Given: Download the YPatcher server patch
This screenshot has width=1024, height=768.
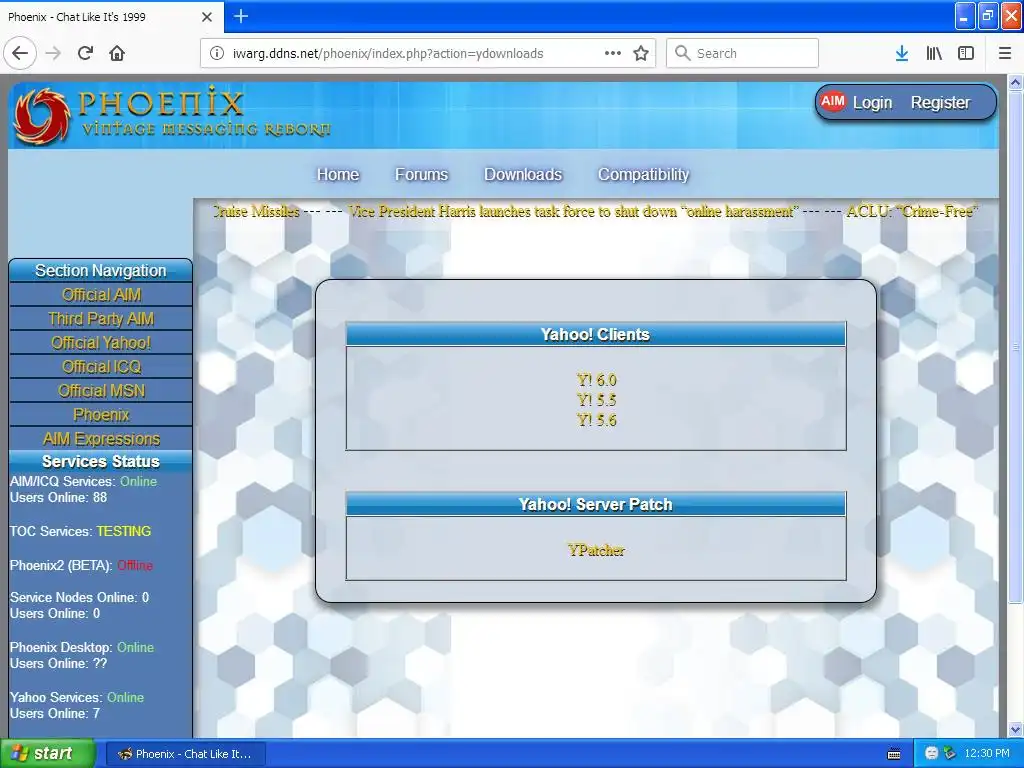Looking at the screenshot, I should tap(596, 550).
